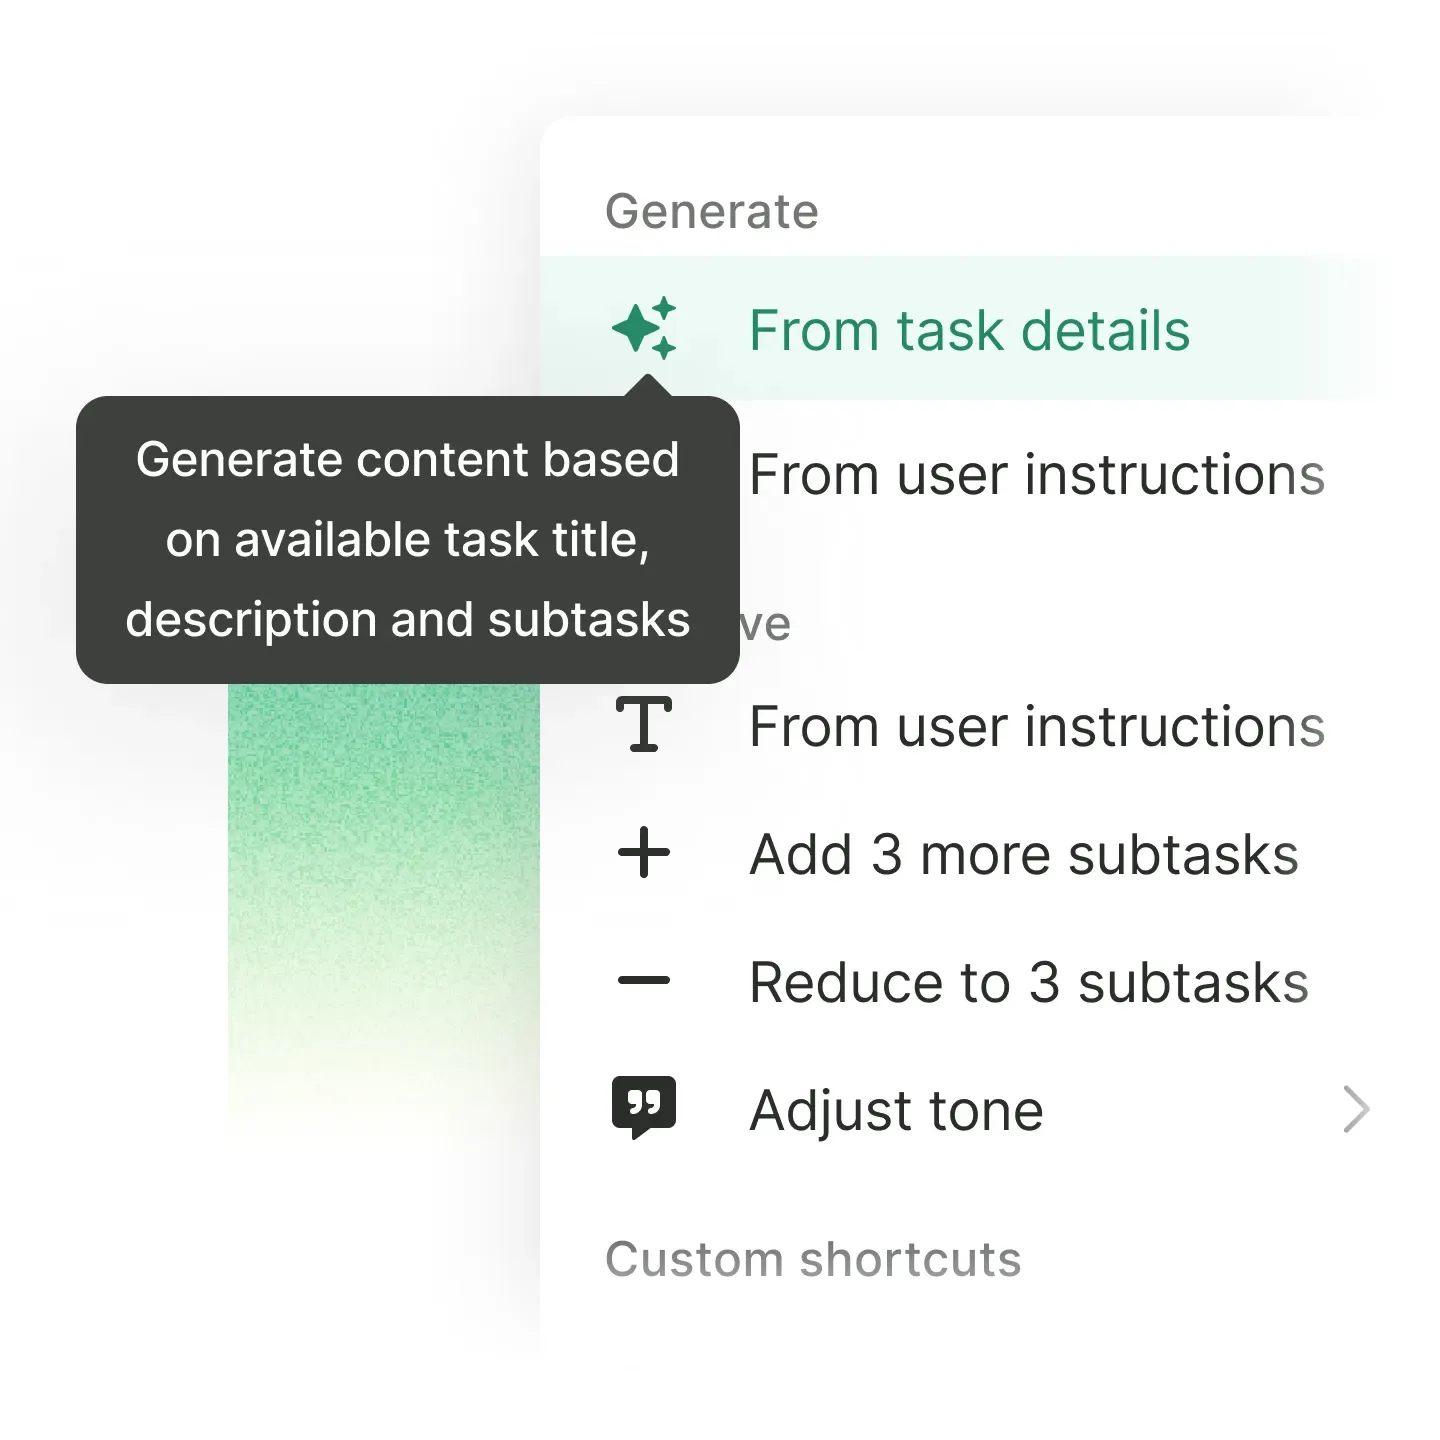Viewport: 1440px width, 1440px height.
Task: Click the tooltip's pointer arrow tip
Action: coord(648,381)
